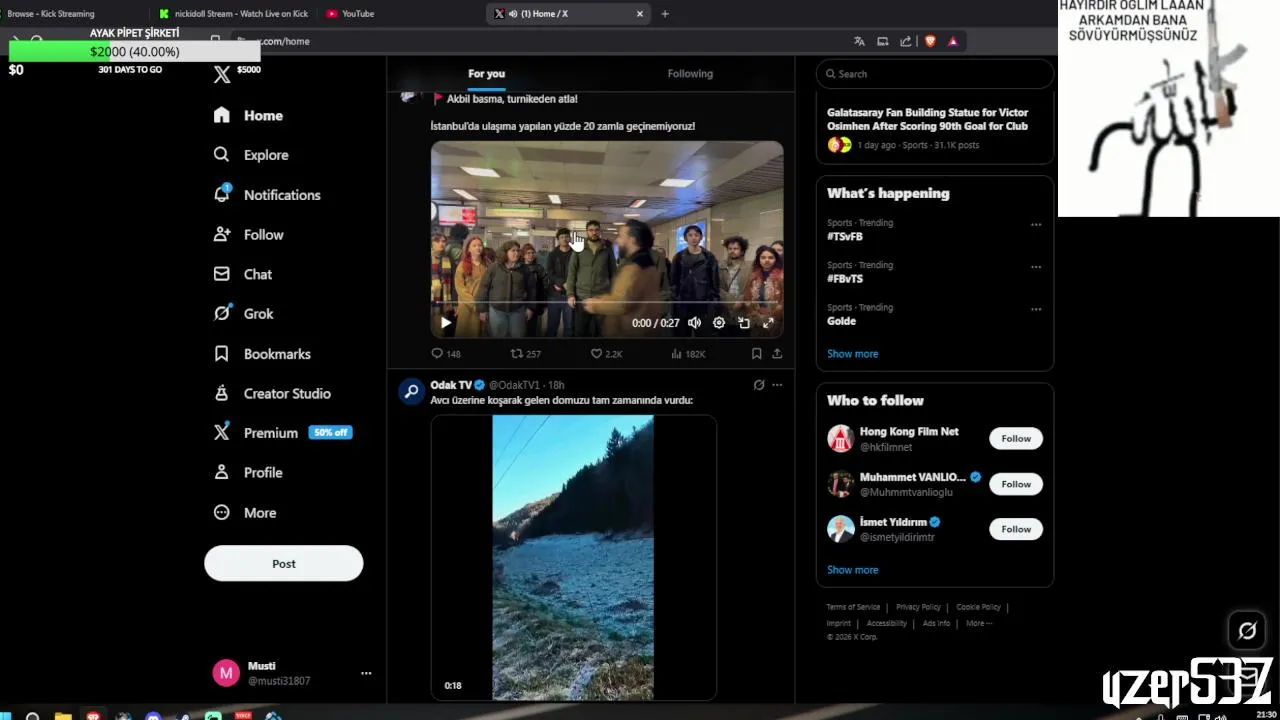Screen dimensions: 1280x720
Task: Ask Grok about the Odak TV post
Action: tap(759, 385)
